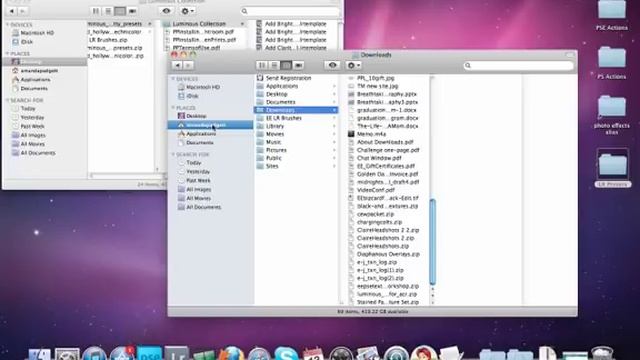The width and height of the screenshot is (640, 360).
Task: Open Applications in Downloads window sidebar
Action: pyautogui.click(x=200, y=134)
